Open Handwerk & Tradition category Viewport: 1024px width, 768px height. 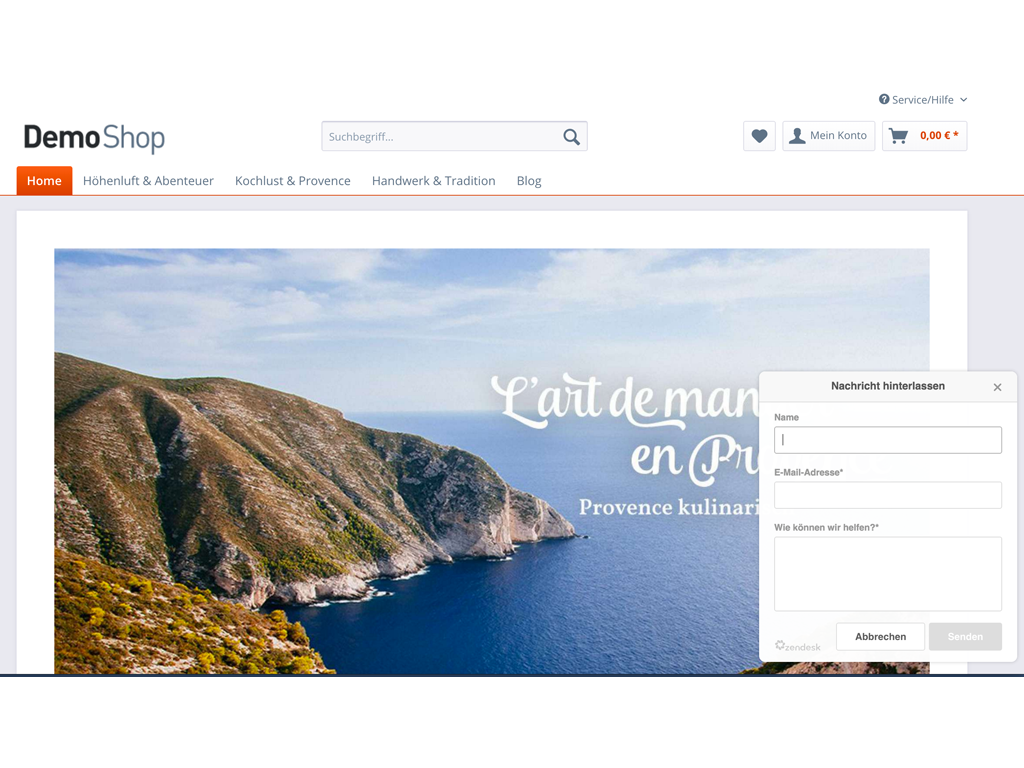[433, 181]
